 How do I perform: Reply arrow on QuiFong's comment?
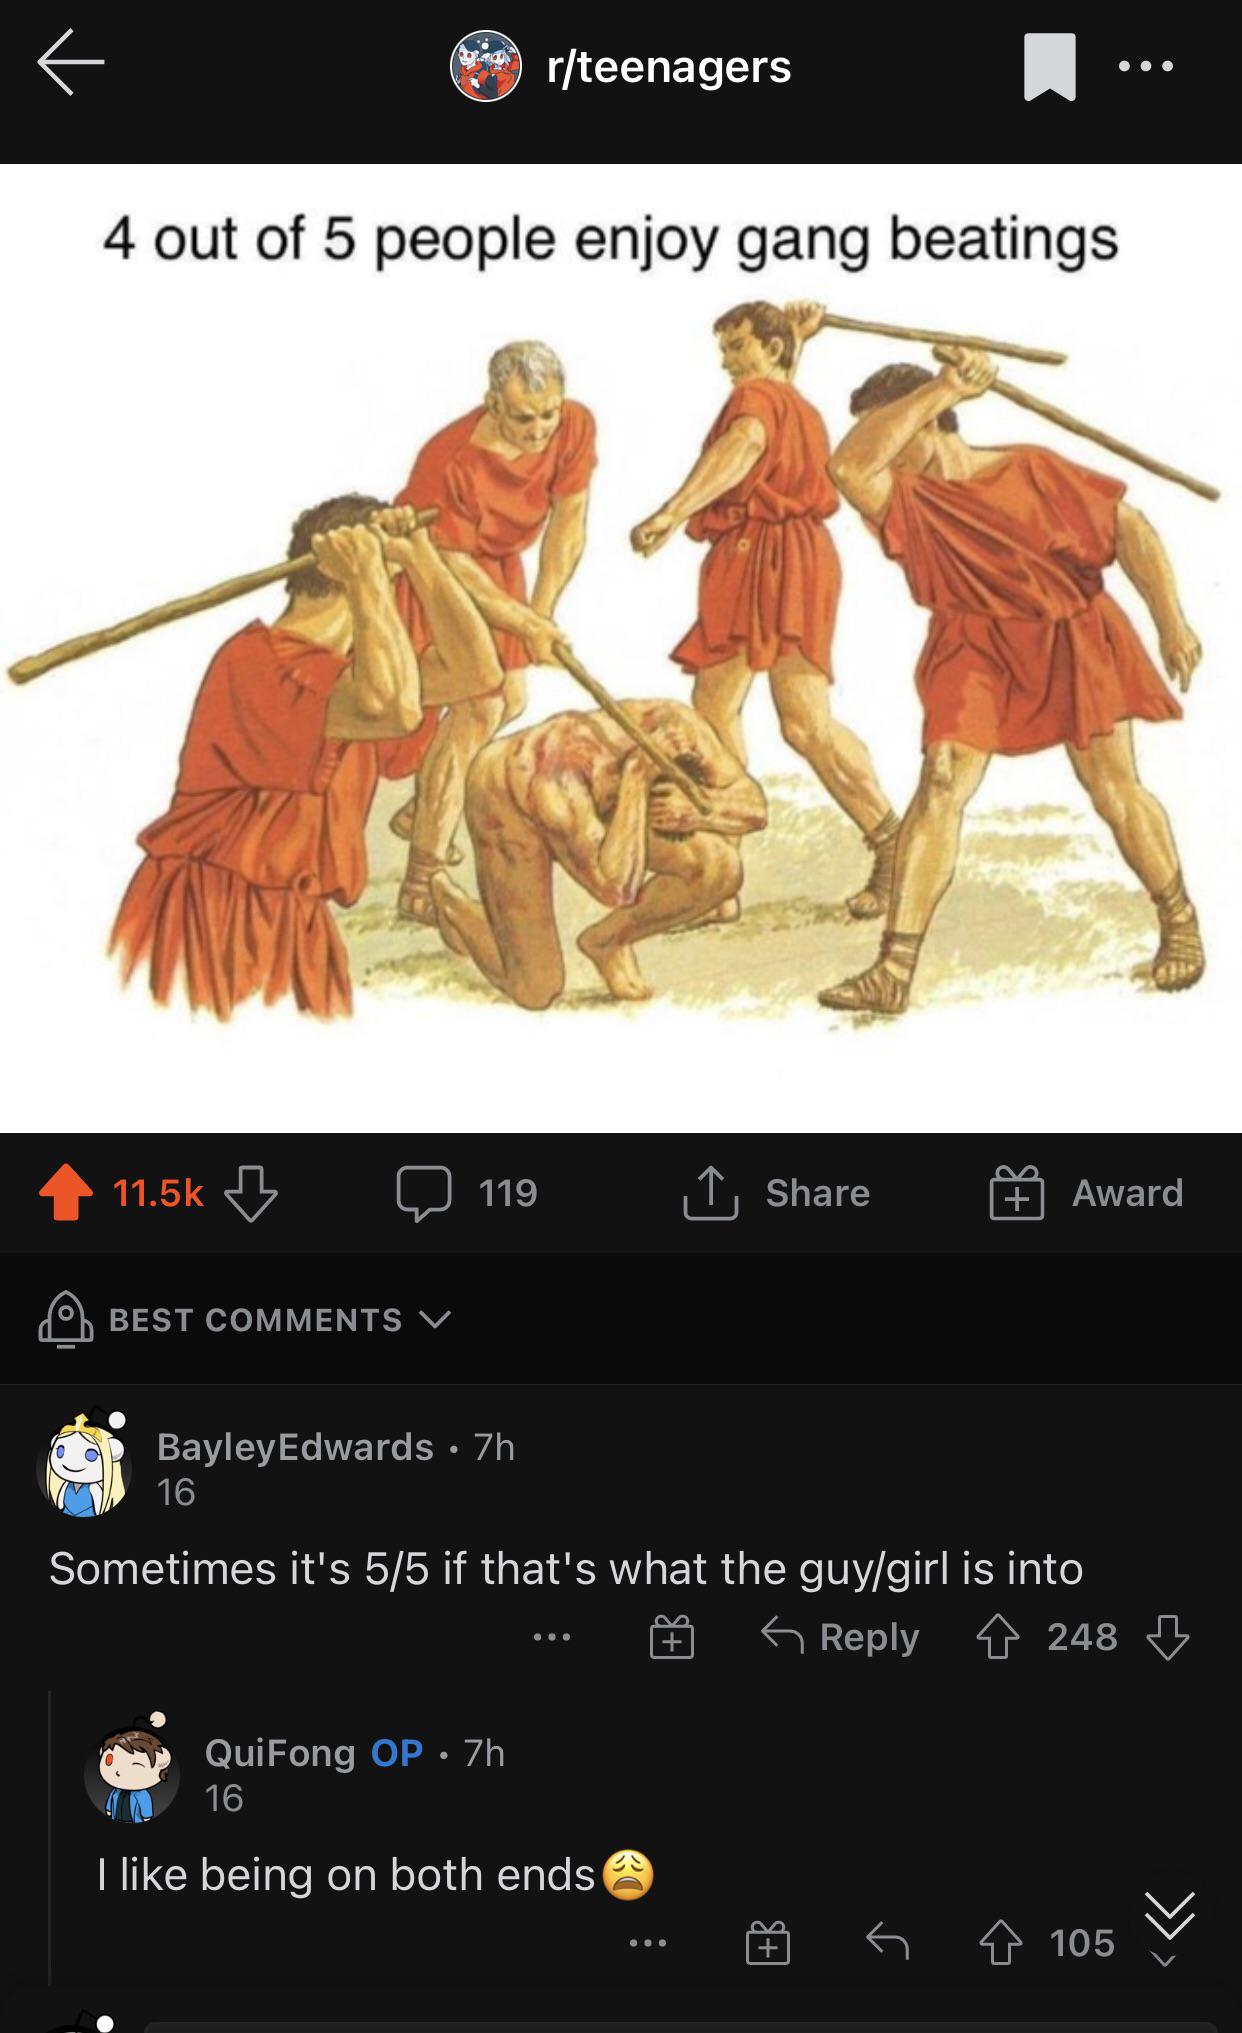pos(887,1942)
